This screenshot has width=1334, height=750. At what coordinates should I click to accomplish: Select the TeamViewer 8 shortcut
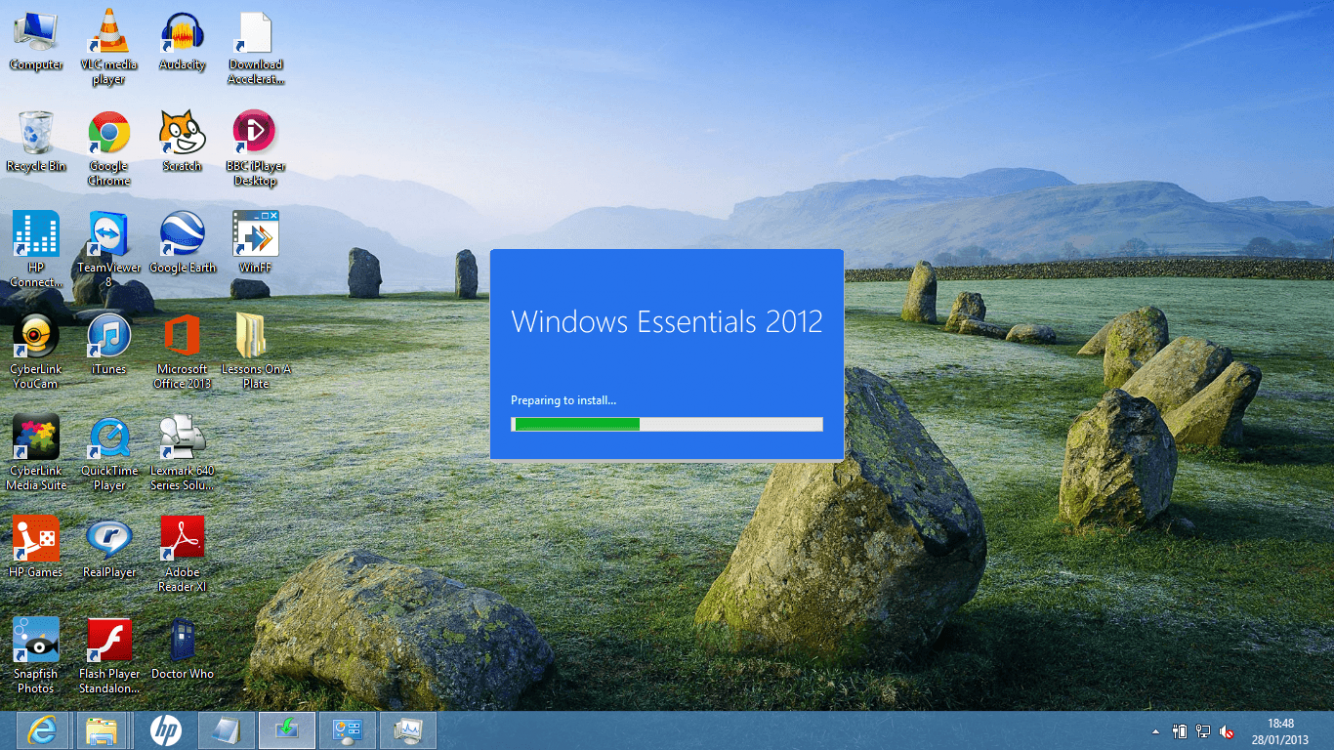coord(109,249)
